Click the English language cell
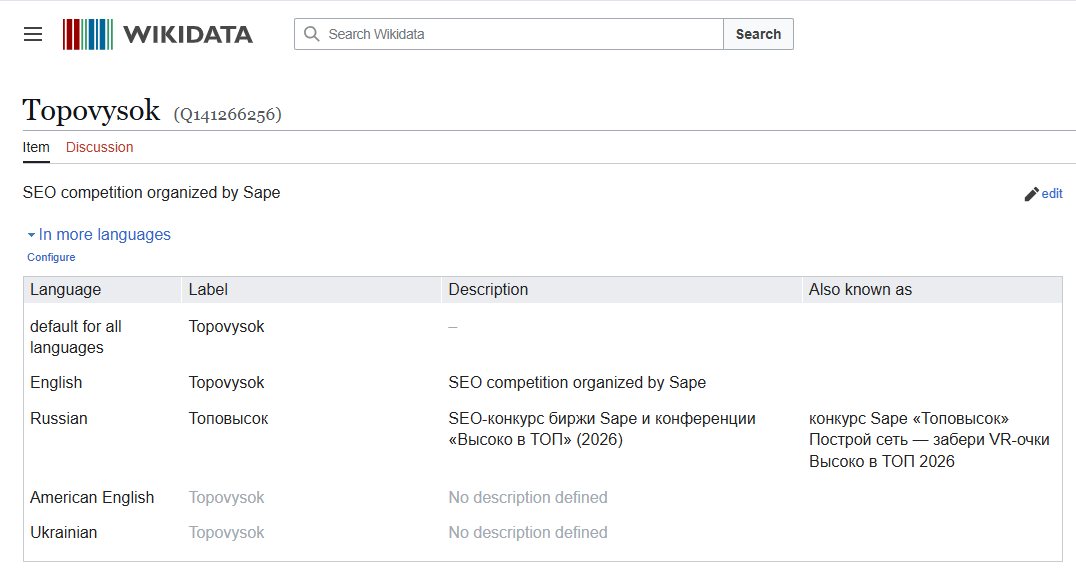 pos(56,383)
